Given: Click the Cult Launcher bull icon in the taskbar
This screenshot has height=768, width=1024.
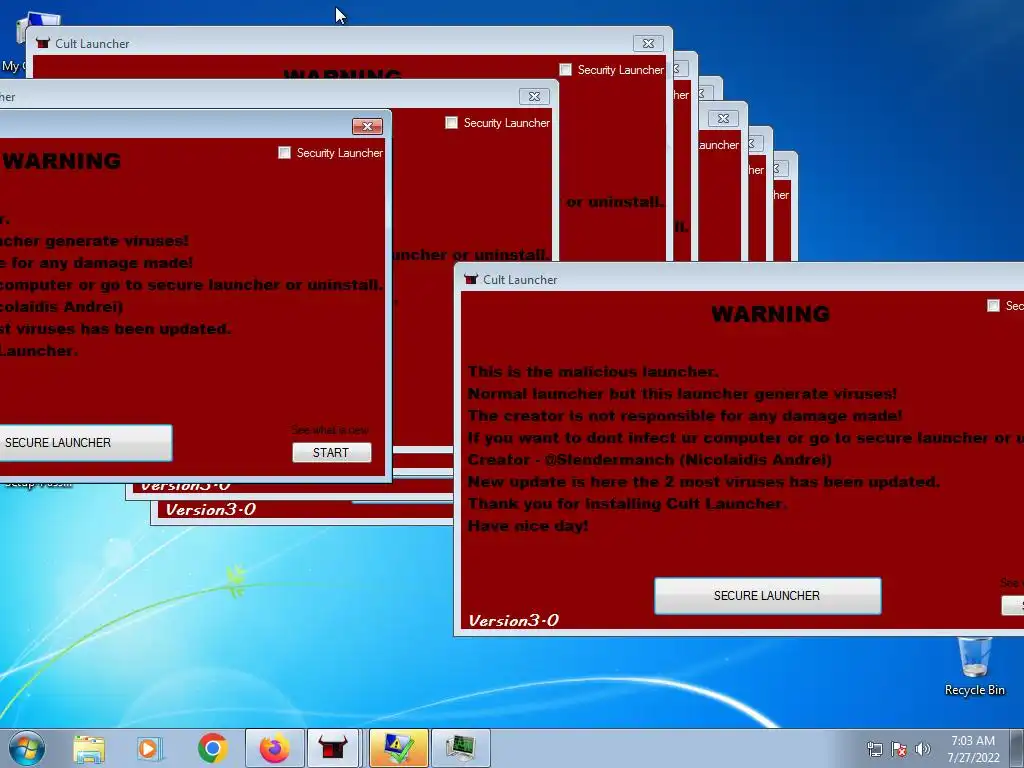Looking at the screenshot, I should pos(332,748).
